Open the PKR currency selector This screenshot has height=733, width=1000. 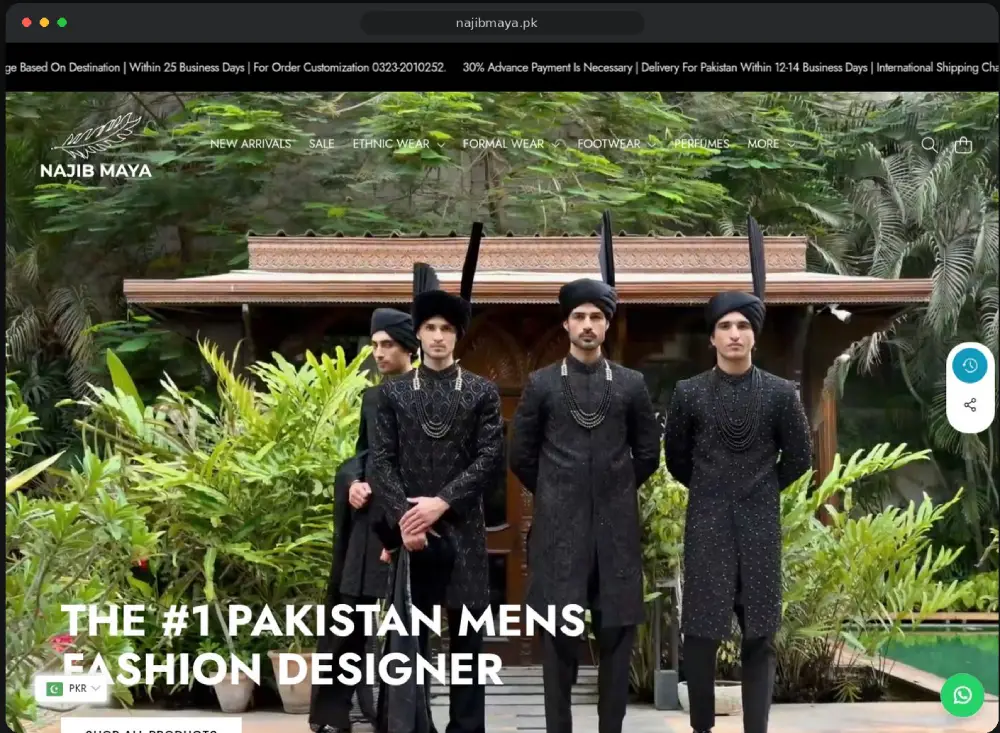[71, 688]
